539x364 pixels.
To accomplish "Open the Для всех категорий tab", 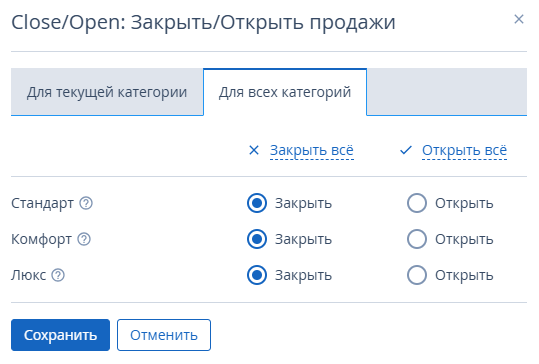I will point(285,92).
